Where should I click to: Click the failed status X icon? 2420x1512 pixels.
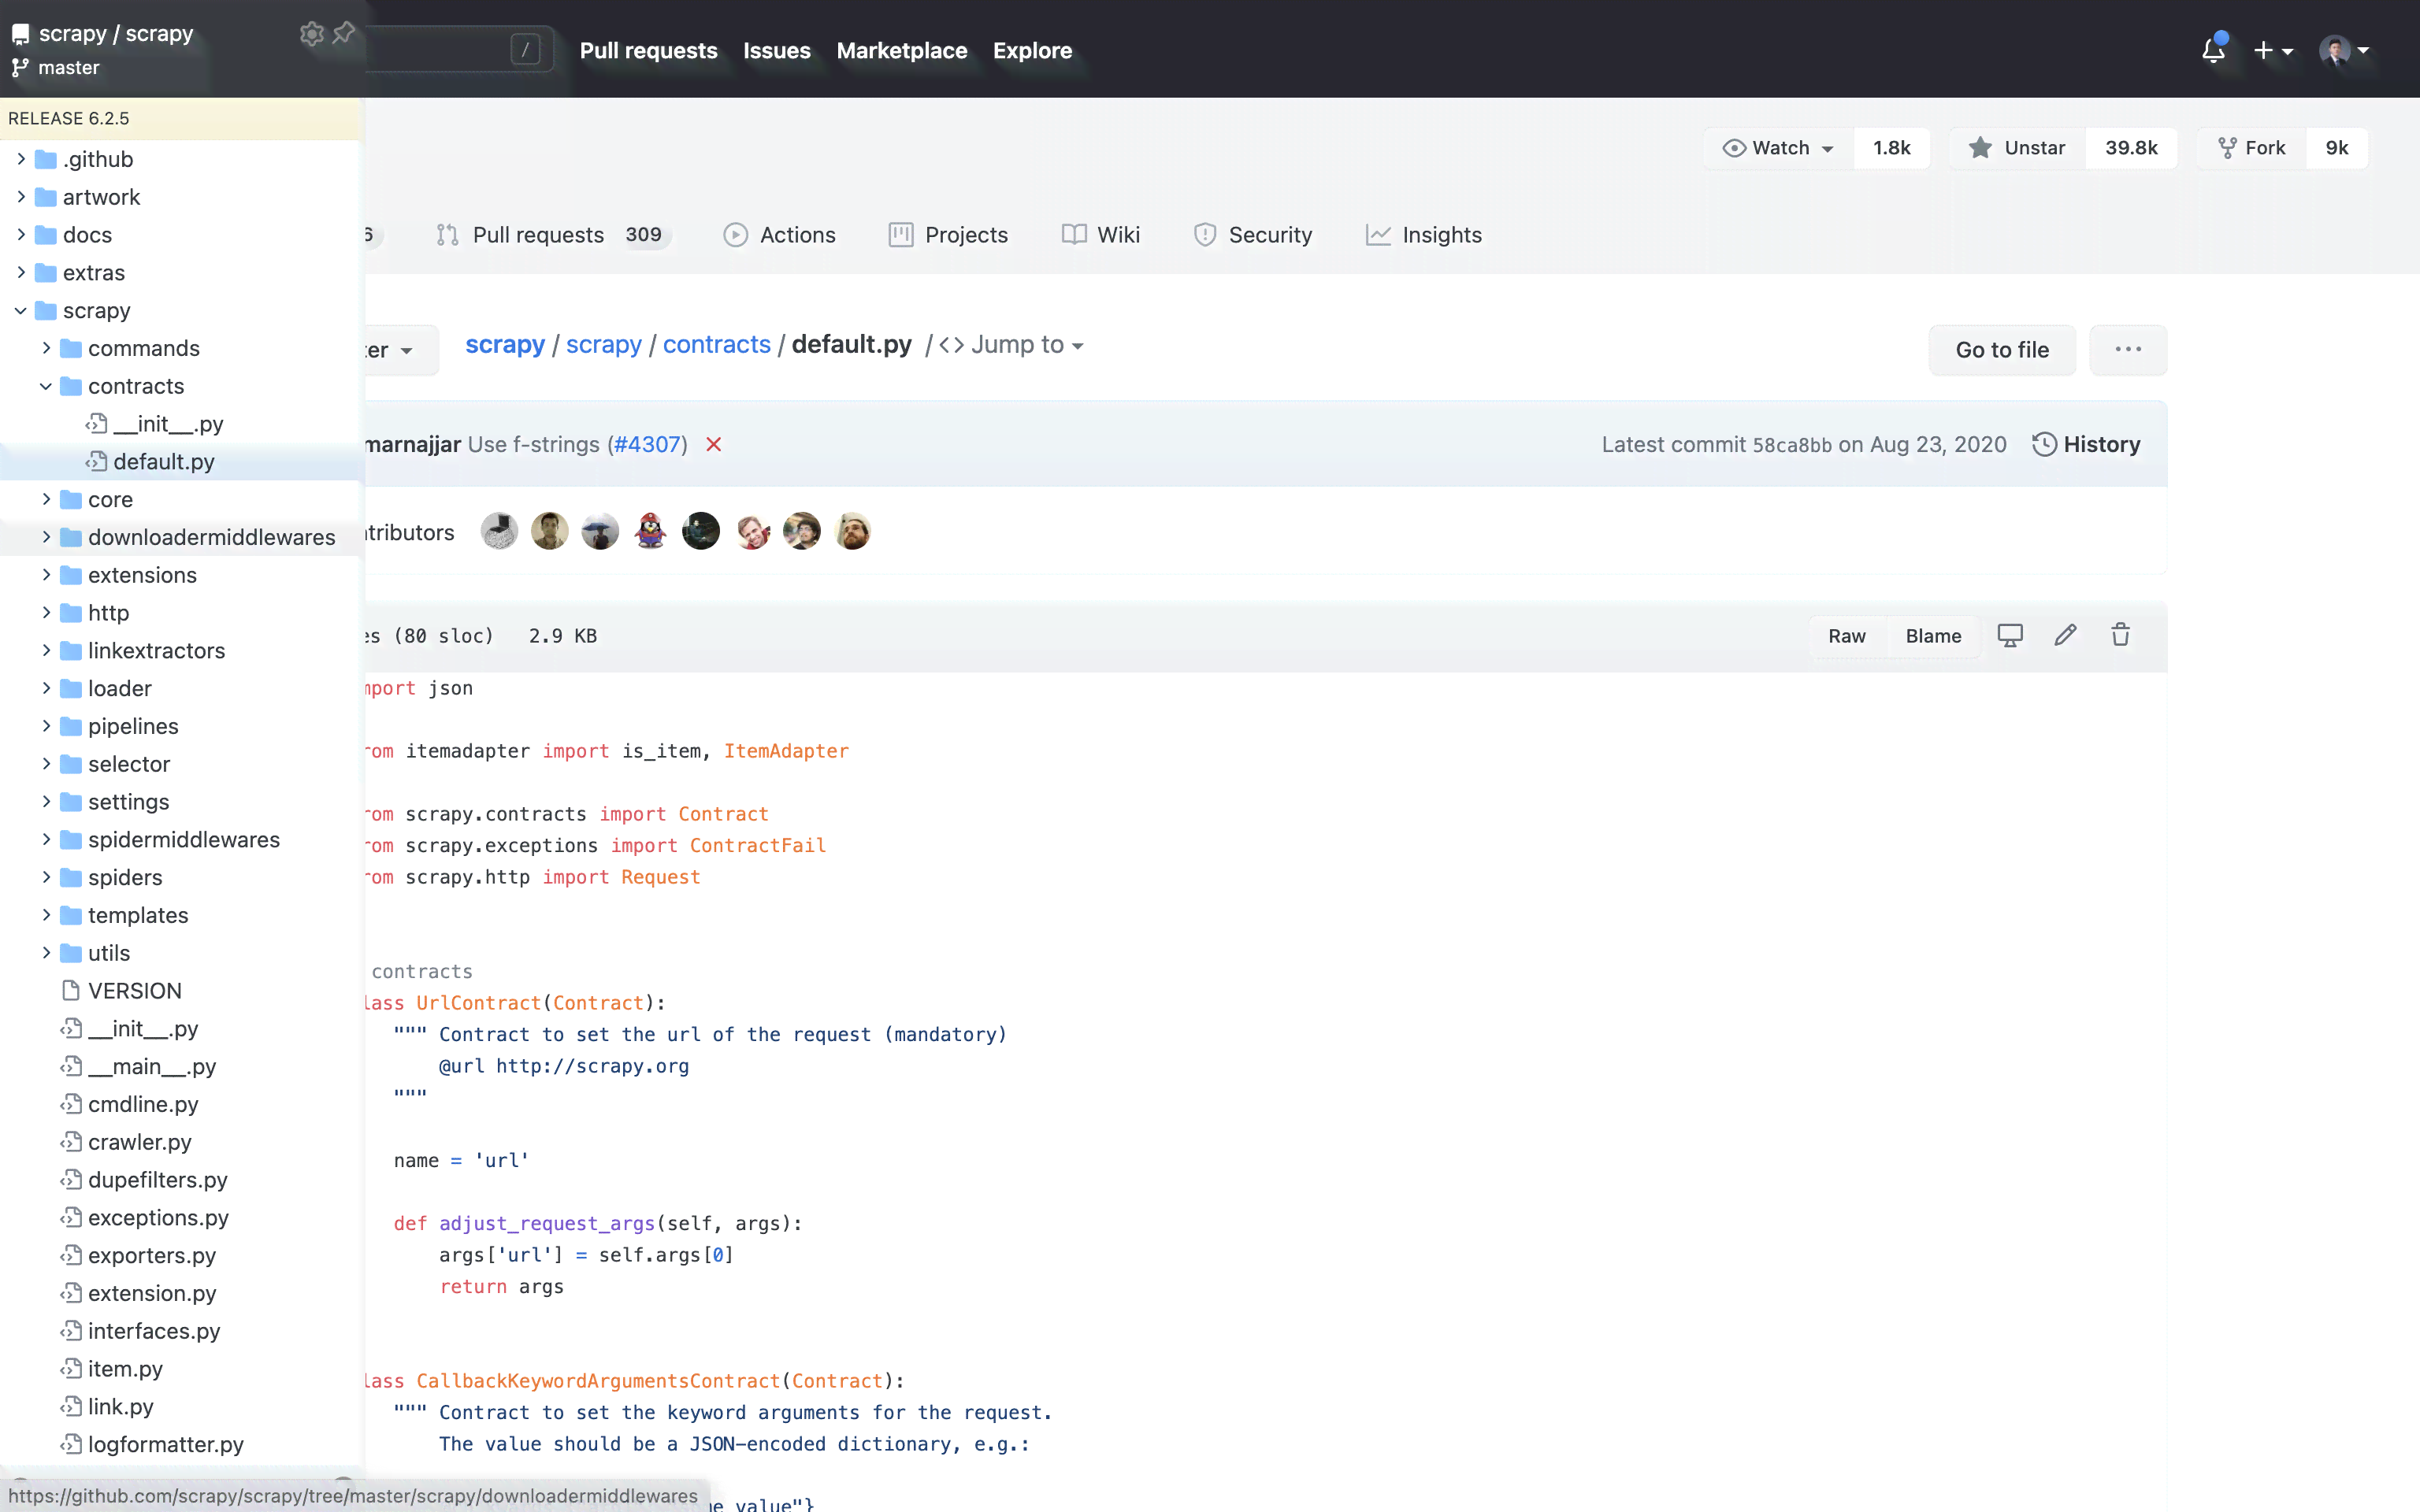point(713,444)
